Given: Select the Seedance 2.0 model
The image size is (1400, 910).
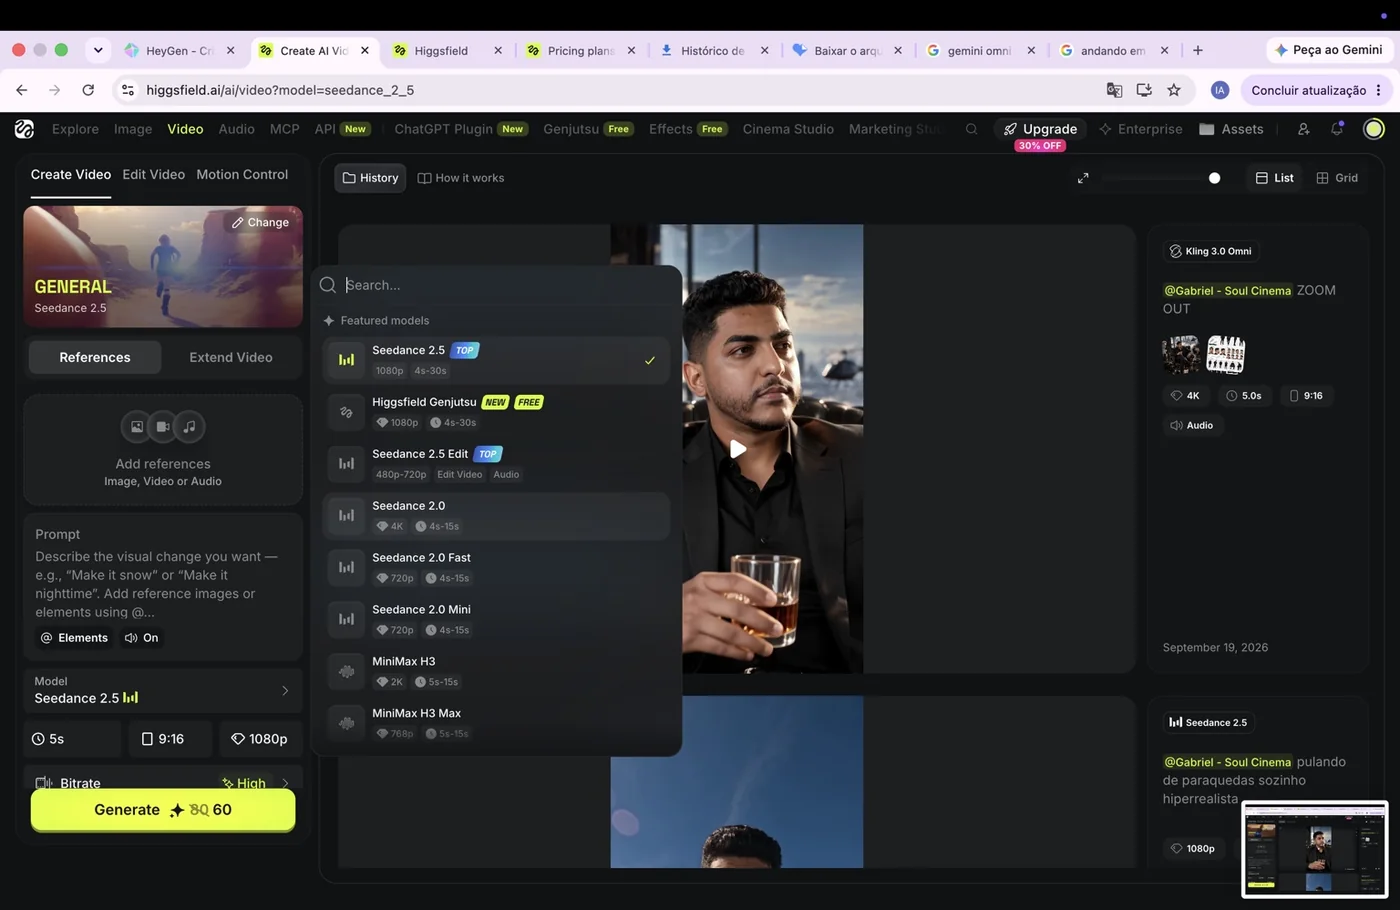Looking at the screenshot, I should tap(496, 516).
